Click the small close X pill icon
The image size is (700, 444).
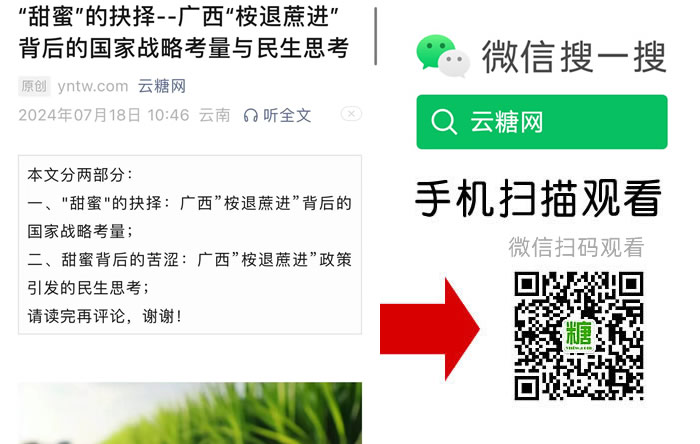pyautogui.click(x=351, y=114)
